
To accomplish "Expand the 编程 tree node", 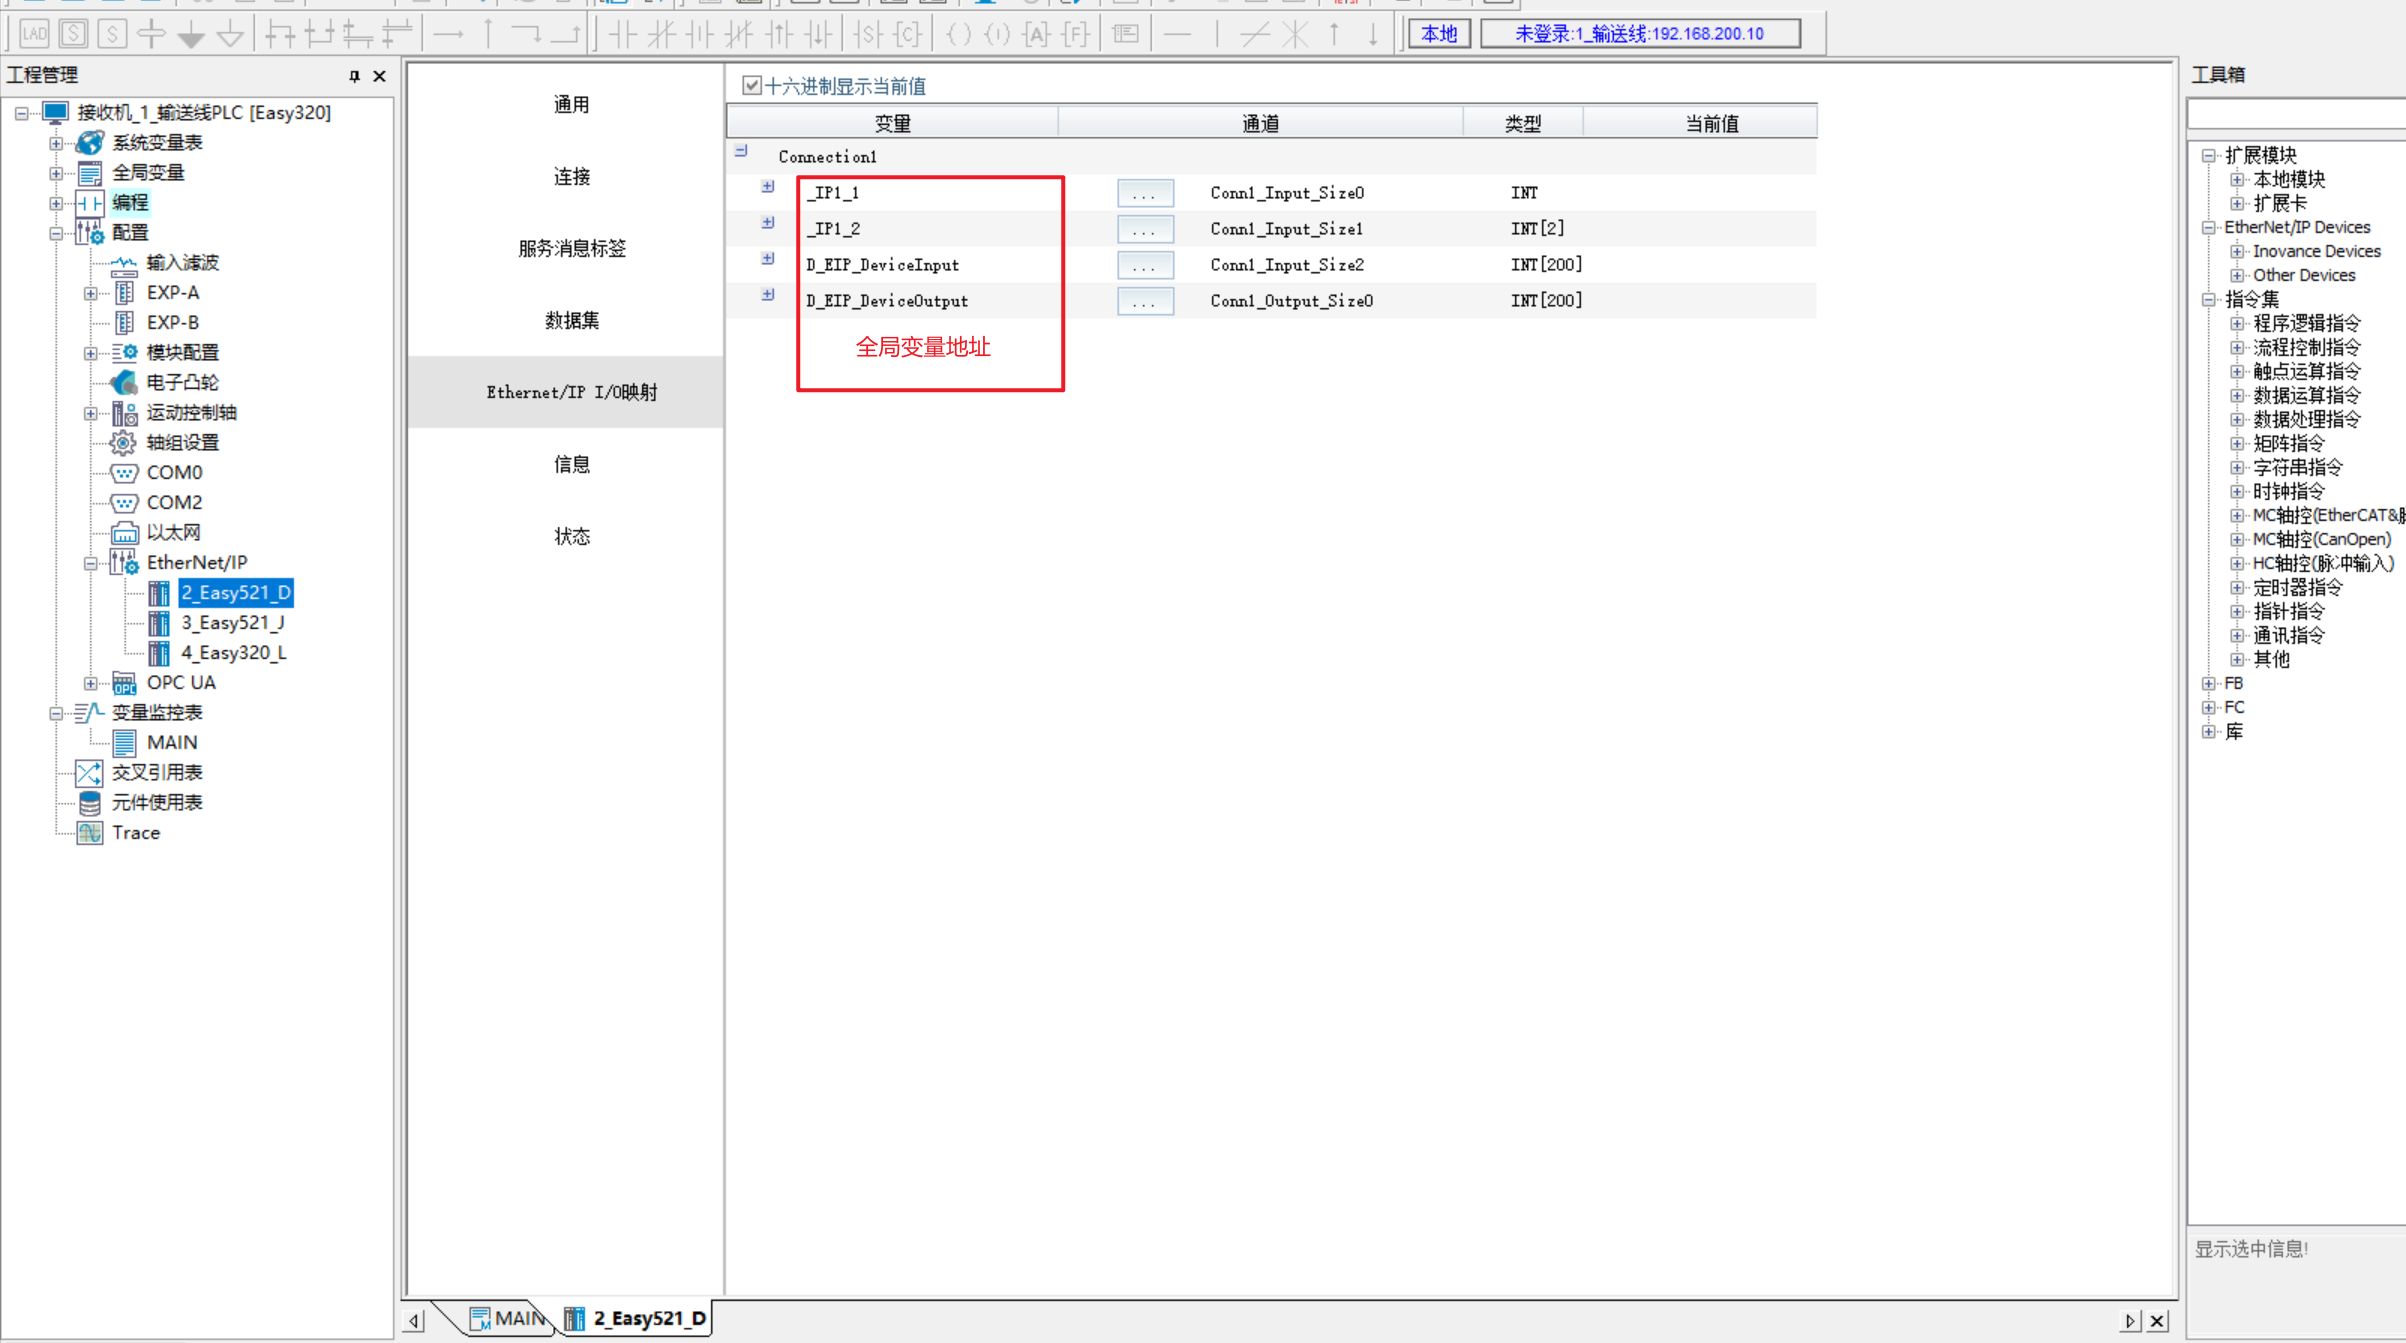I will coord(56,203).
